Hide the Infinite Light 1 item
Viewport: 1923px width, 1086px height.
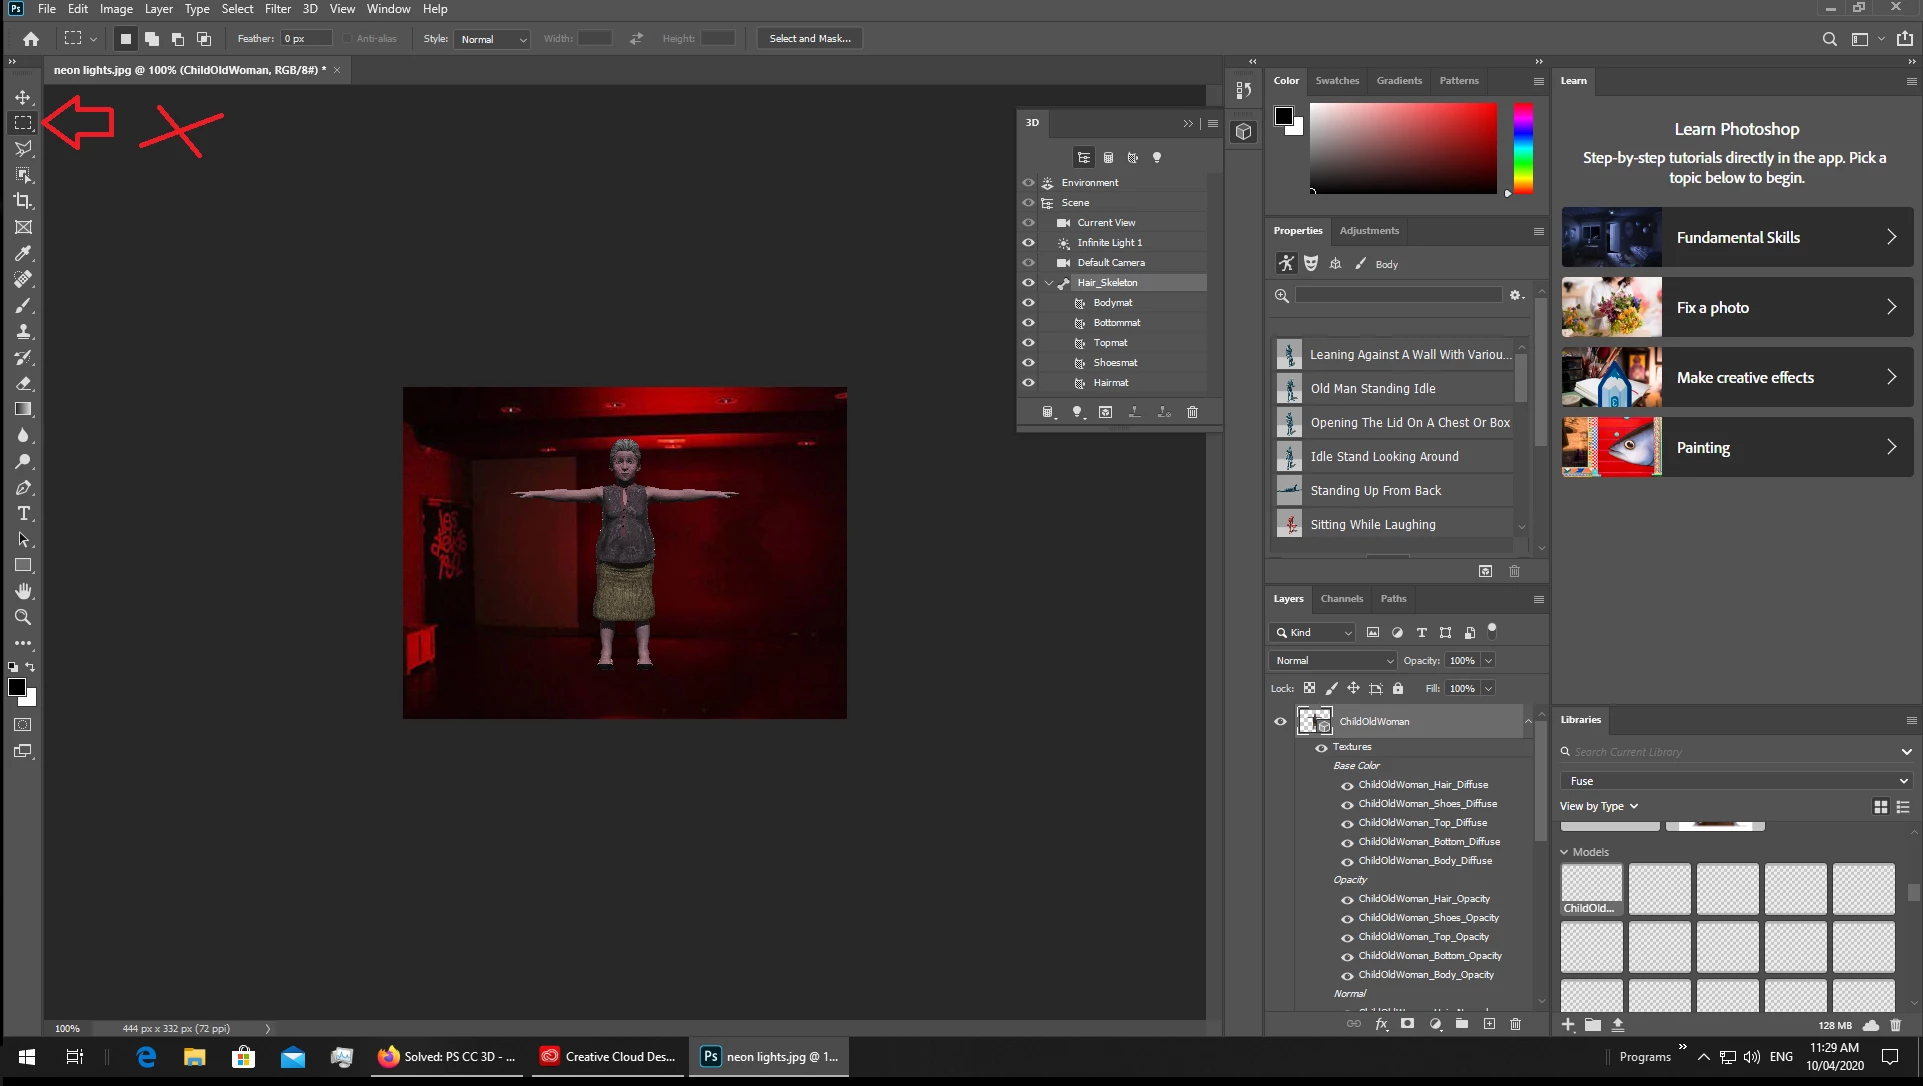[x=1028, y=243]
